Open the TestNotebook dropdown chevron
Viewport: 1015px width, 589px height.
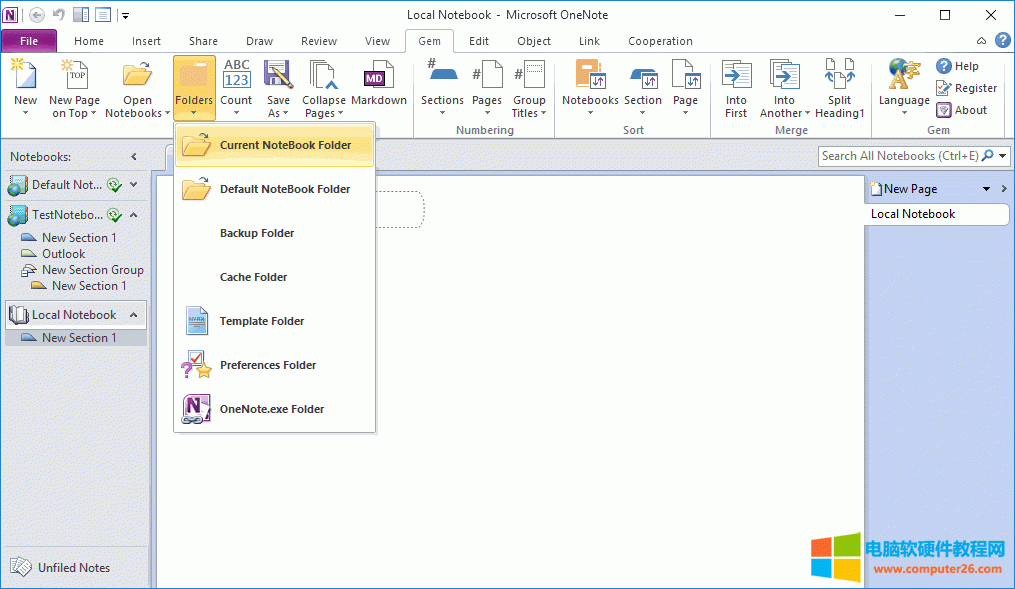coord(133,214)
